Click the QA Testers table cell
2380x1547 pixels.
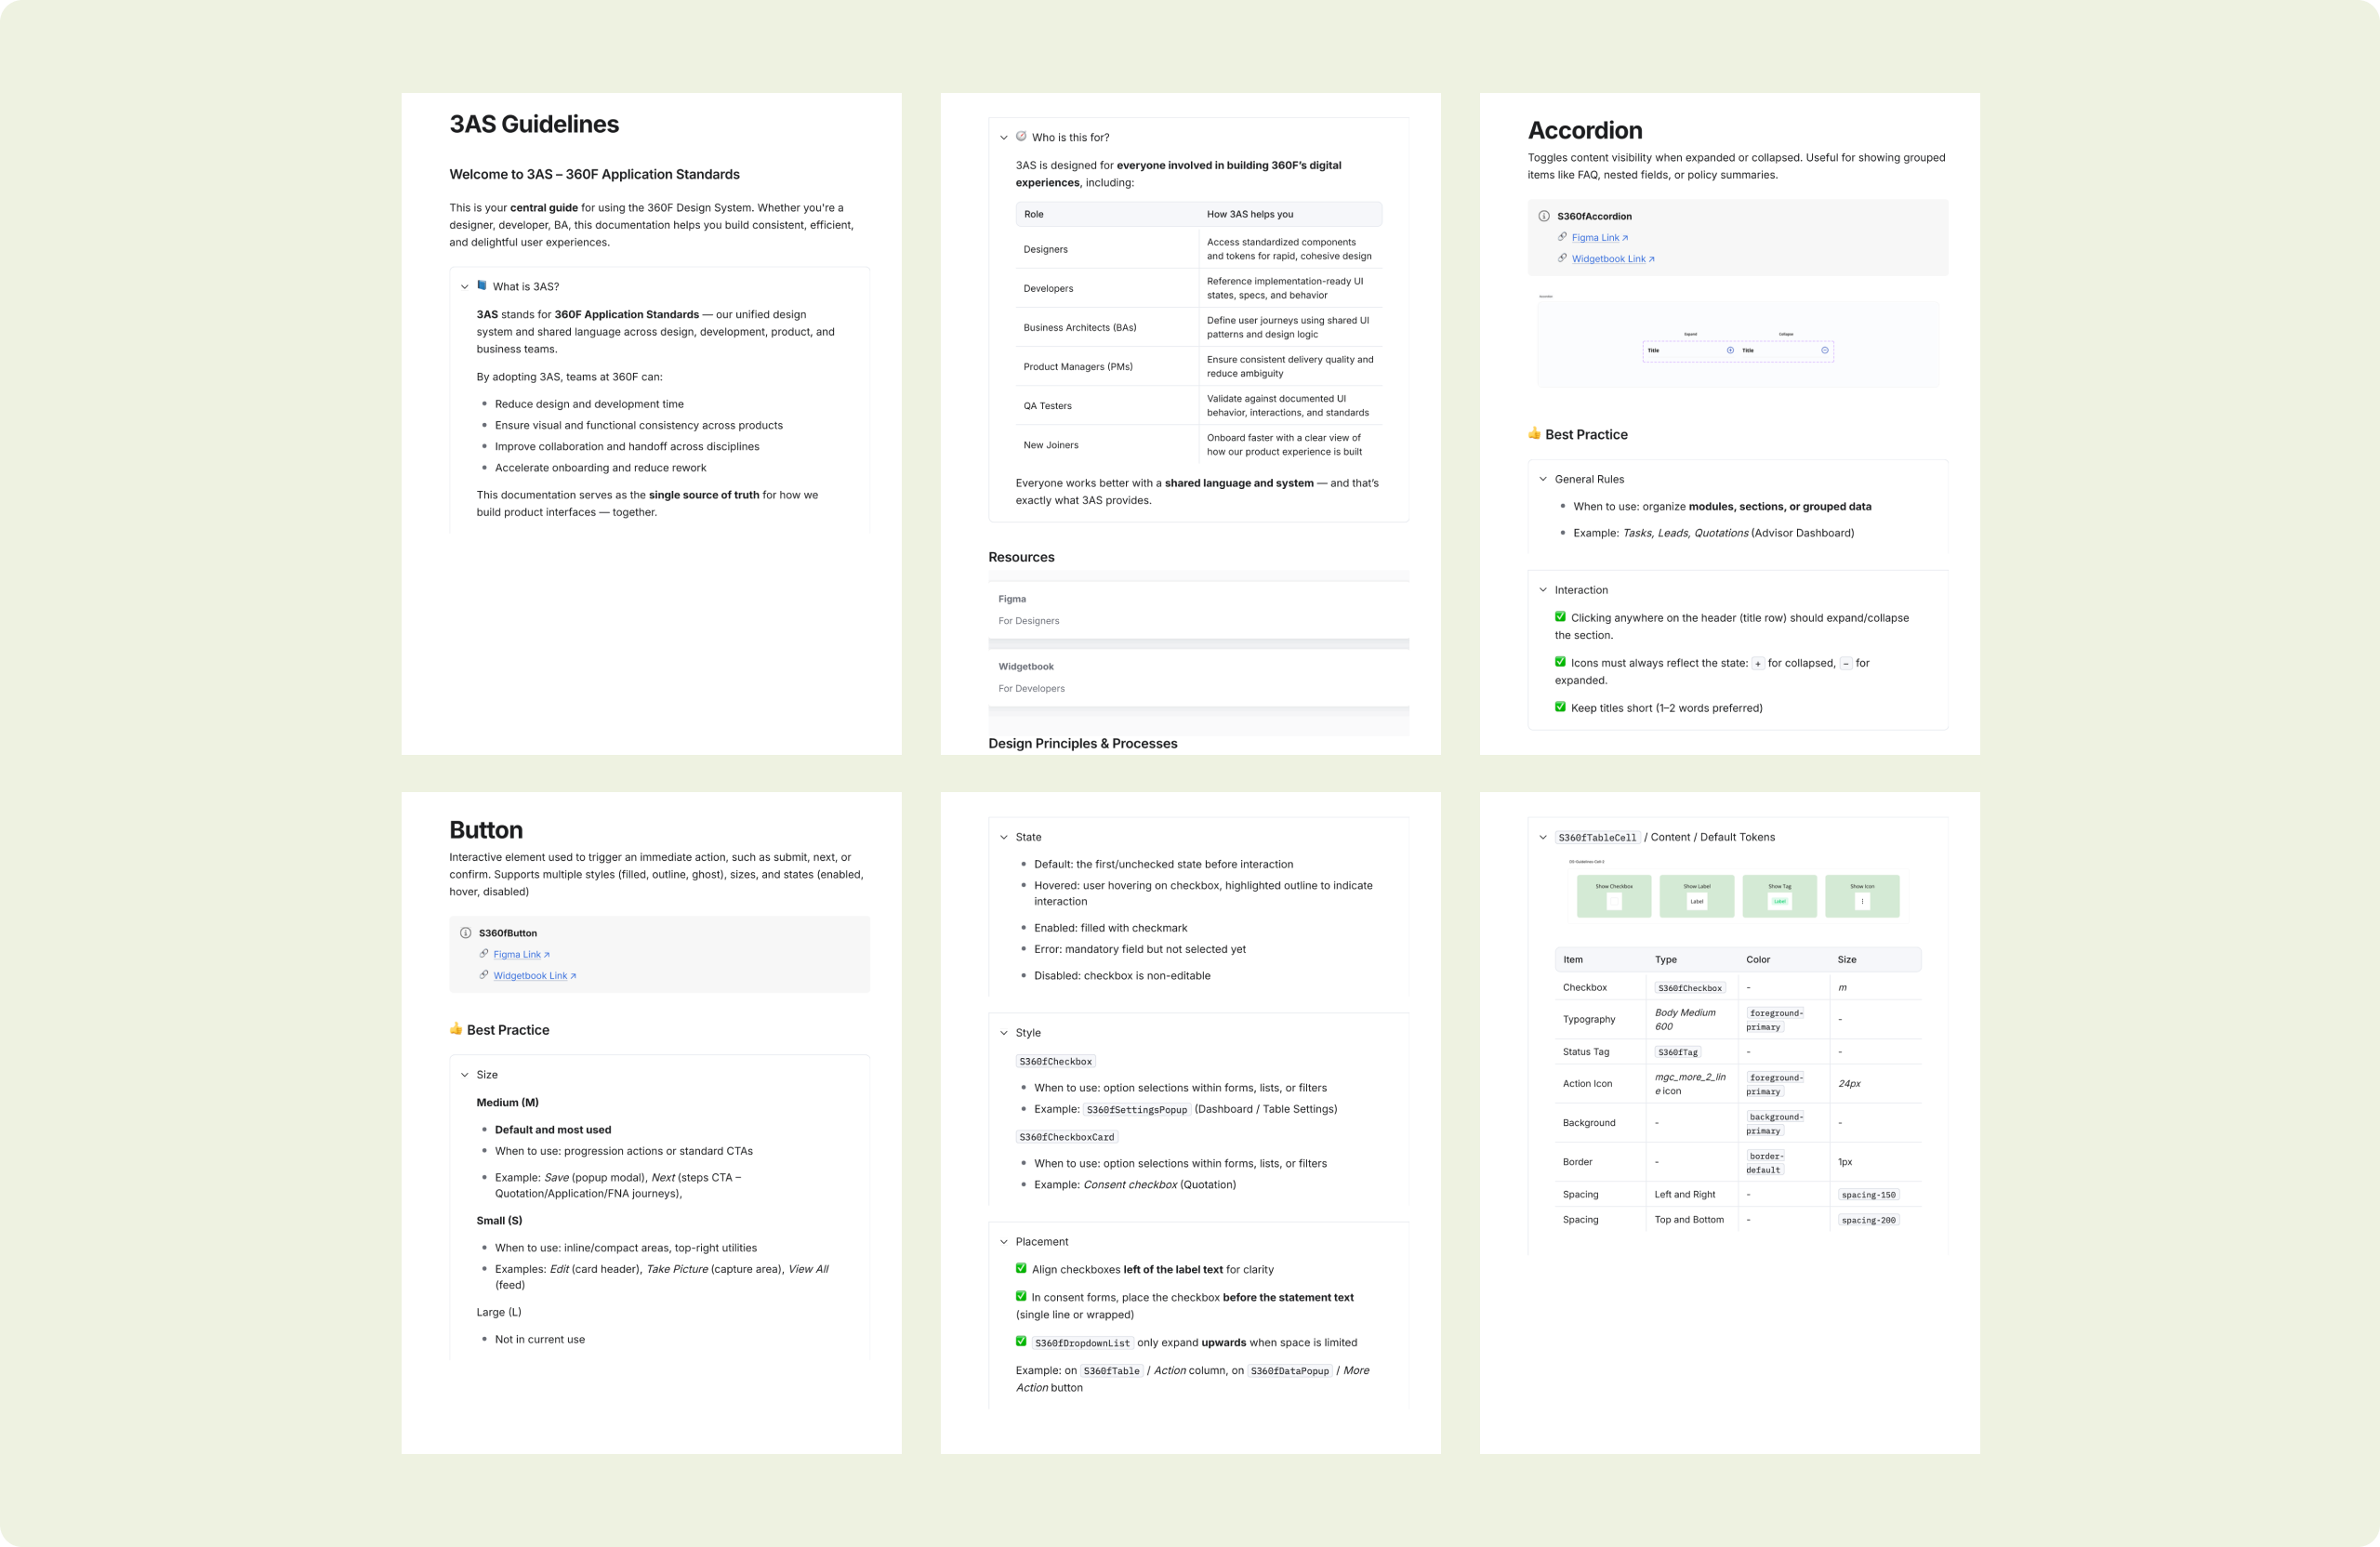pos(1047,405)
